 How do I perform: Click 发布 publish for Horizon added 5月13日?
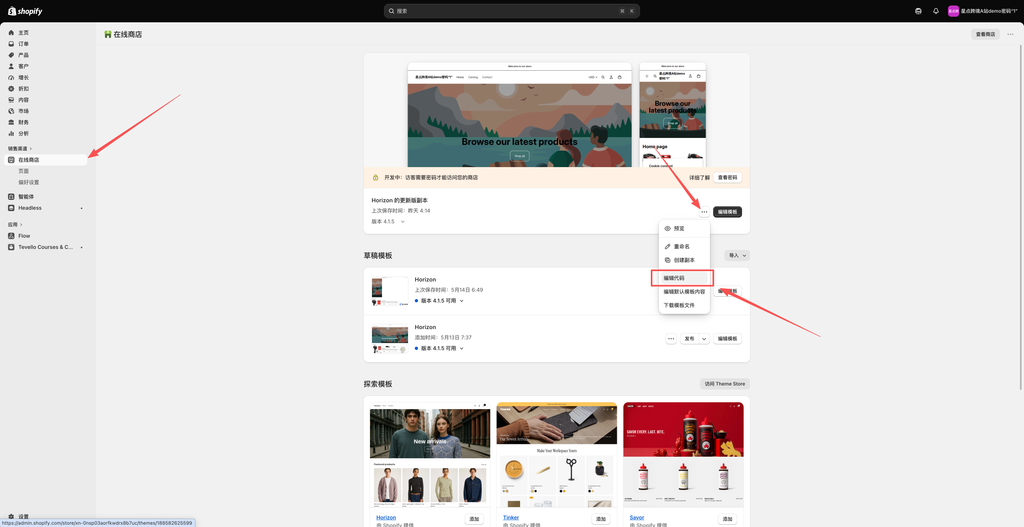coord(690,339)
